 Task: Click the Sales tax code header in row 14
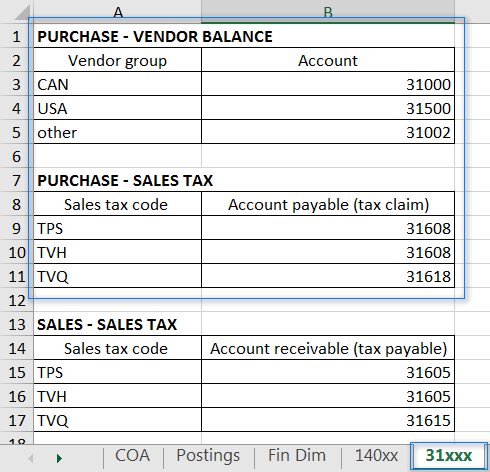tap(118, 348)
